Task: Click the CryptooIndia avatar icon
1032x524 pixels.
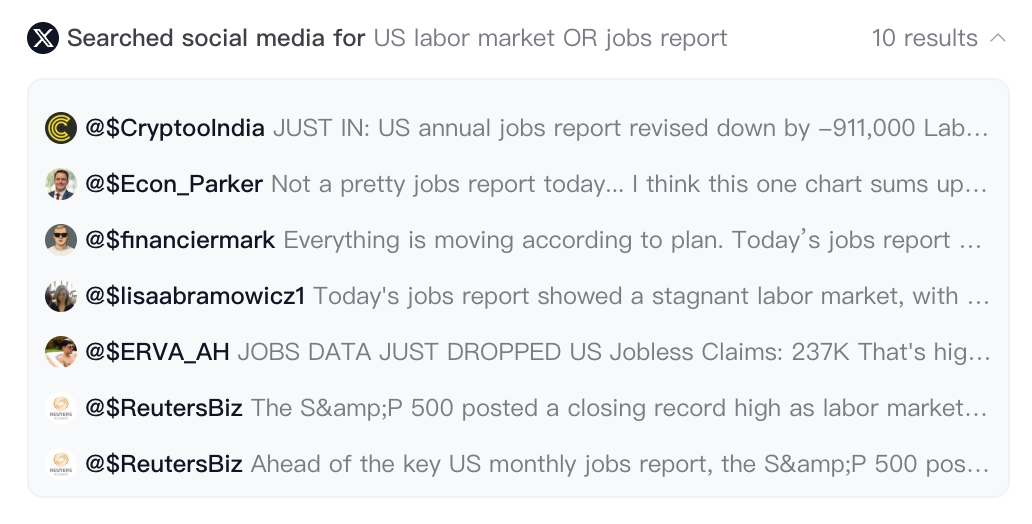Action: 61,128
